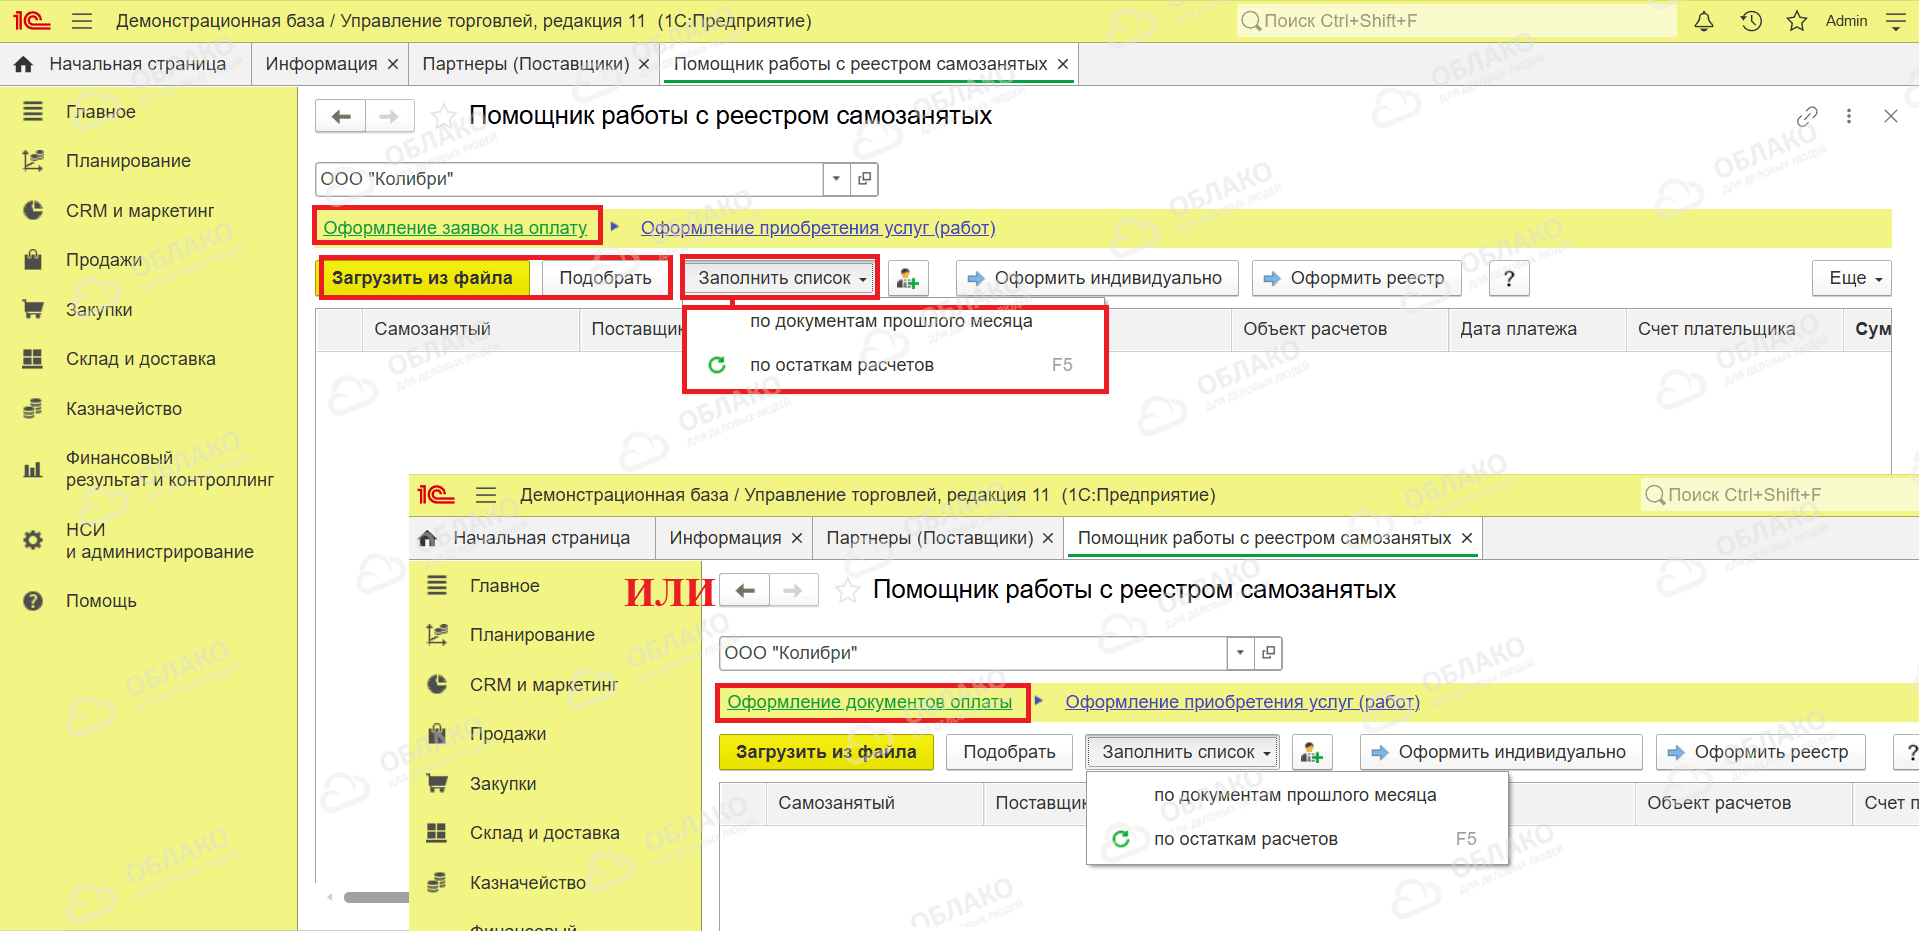This screenshot has height=931, width=1919.
Task: Click the add self-employed icon in lower window toolbar
Action: (x=1312, y=752)
